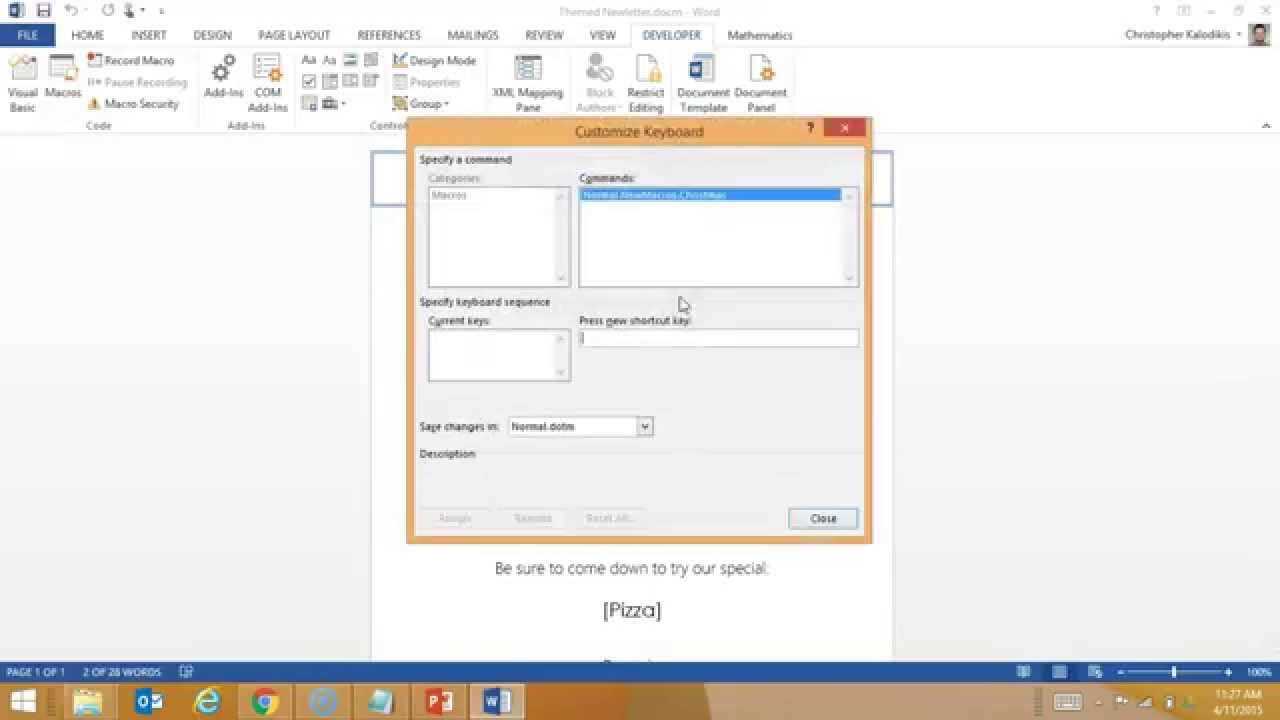
Task: Switch to the REVIEW tab
Action: 544,35
